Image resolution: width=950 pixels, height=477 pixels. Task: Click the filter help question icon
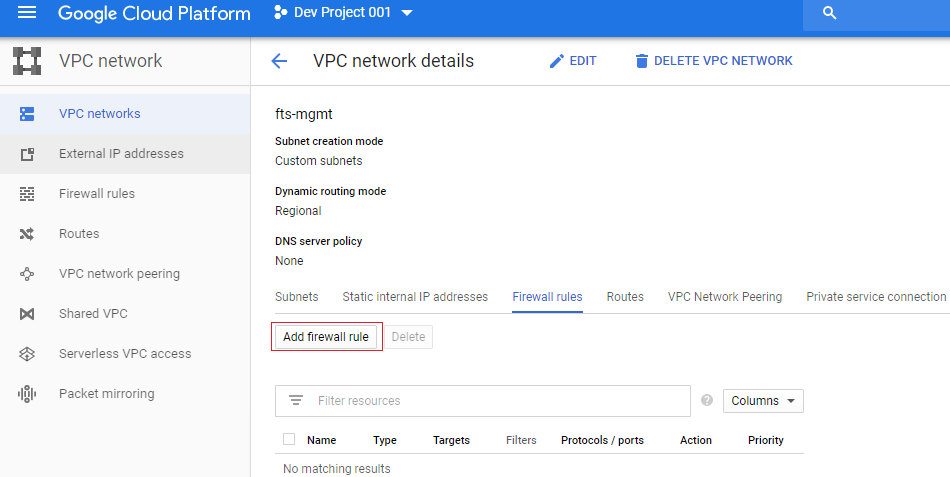pyautogui.click(x=707, y=401)
